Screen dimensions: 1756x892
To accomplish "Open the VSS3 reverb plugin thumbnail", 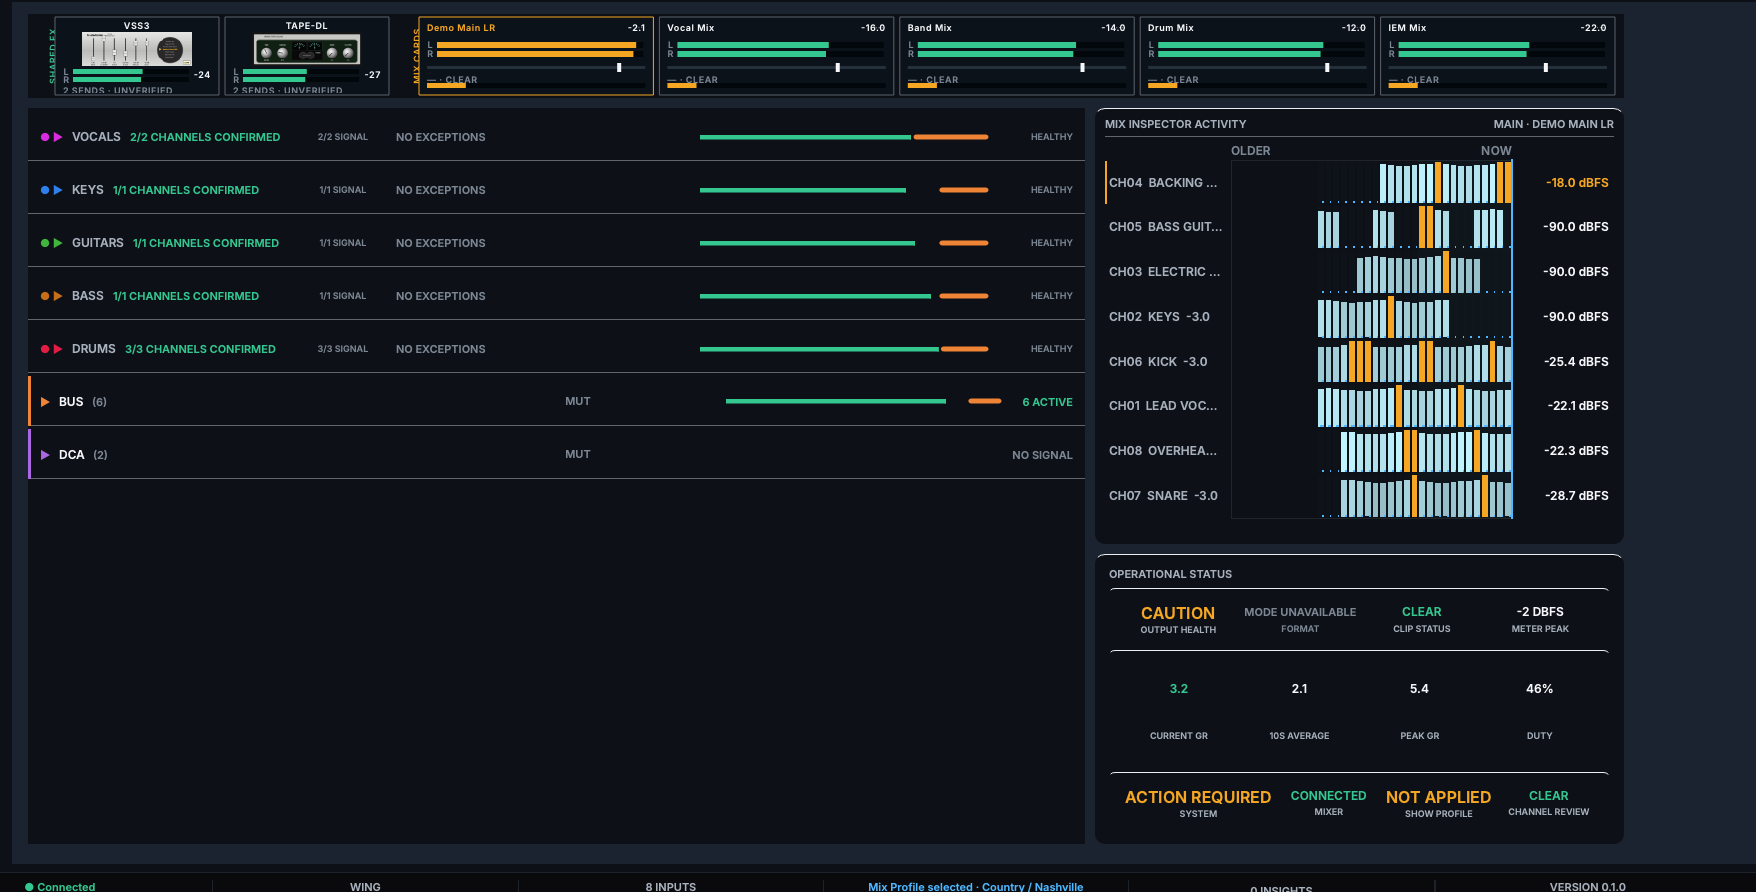I will pyautogui.click(x=137, y=49).
